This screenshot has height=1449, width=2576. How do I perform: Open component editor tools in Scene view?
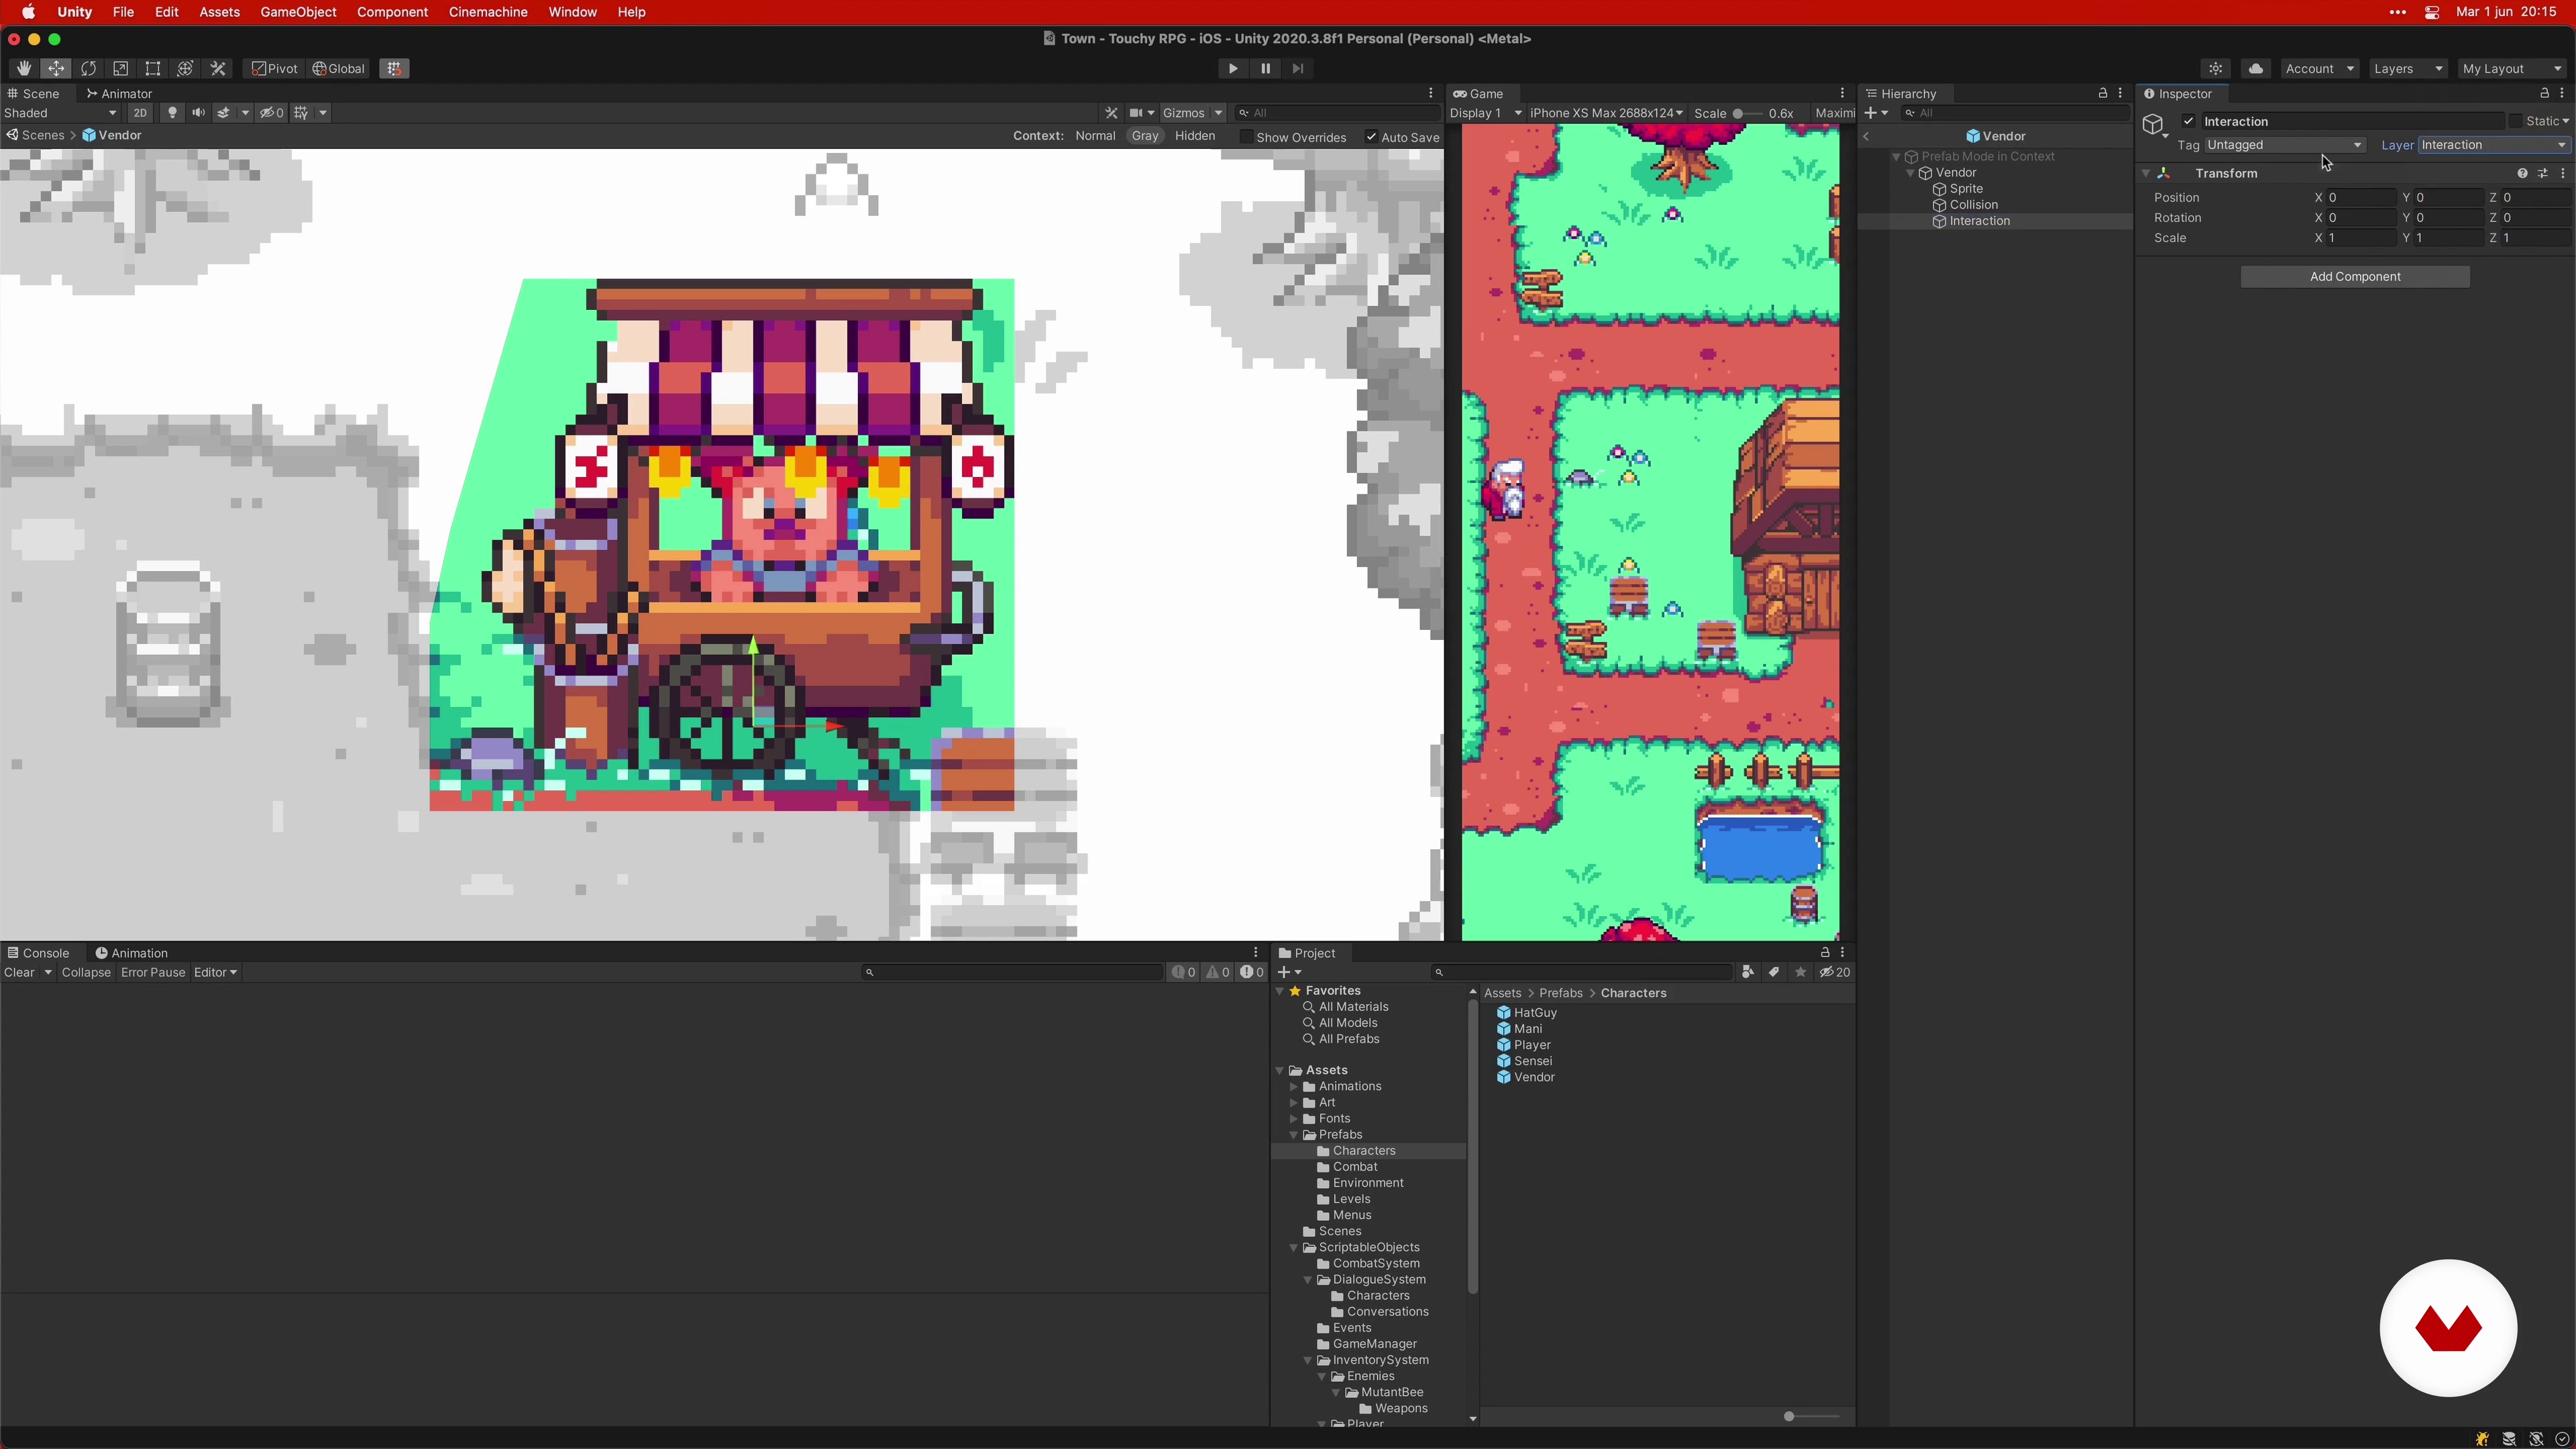coord(1111,113)
